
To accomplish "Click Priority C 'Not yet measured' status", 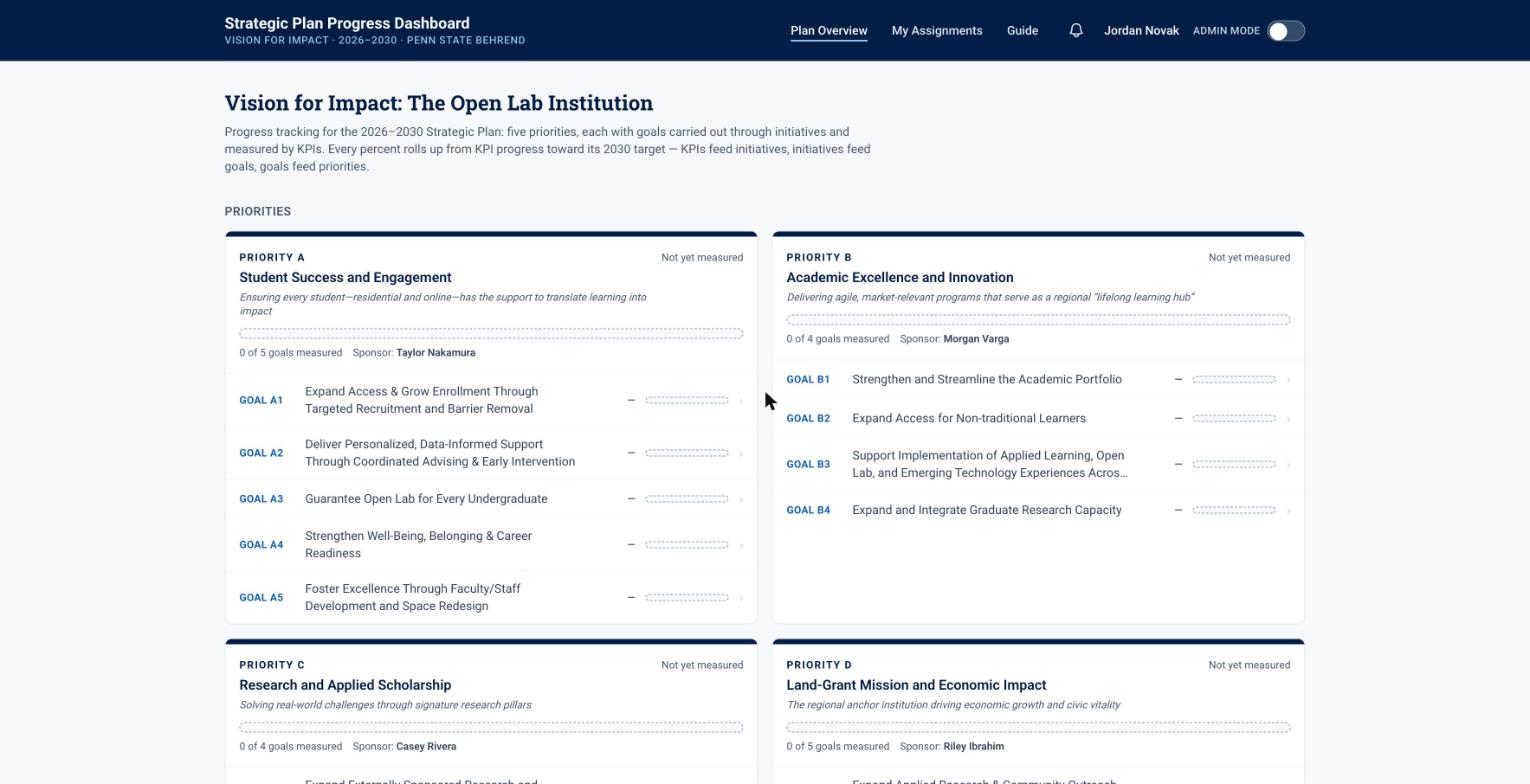I will click(702, 665).
